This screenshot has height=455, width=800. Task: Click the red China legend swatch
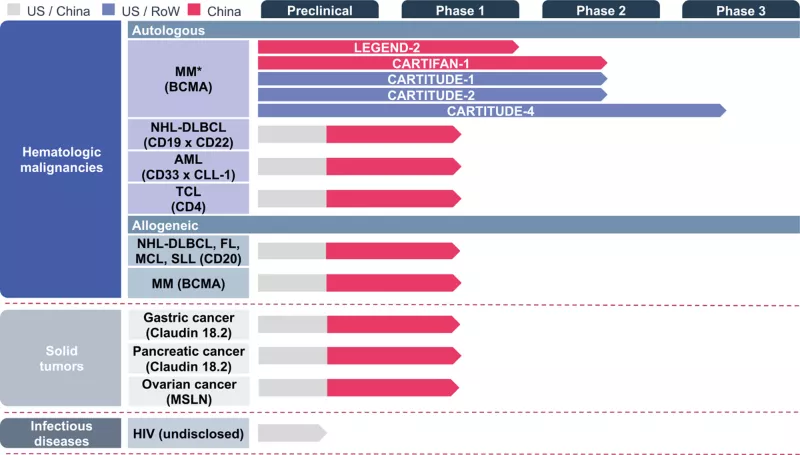[x=194, y=9]
